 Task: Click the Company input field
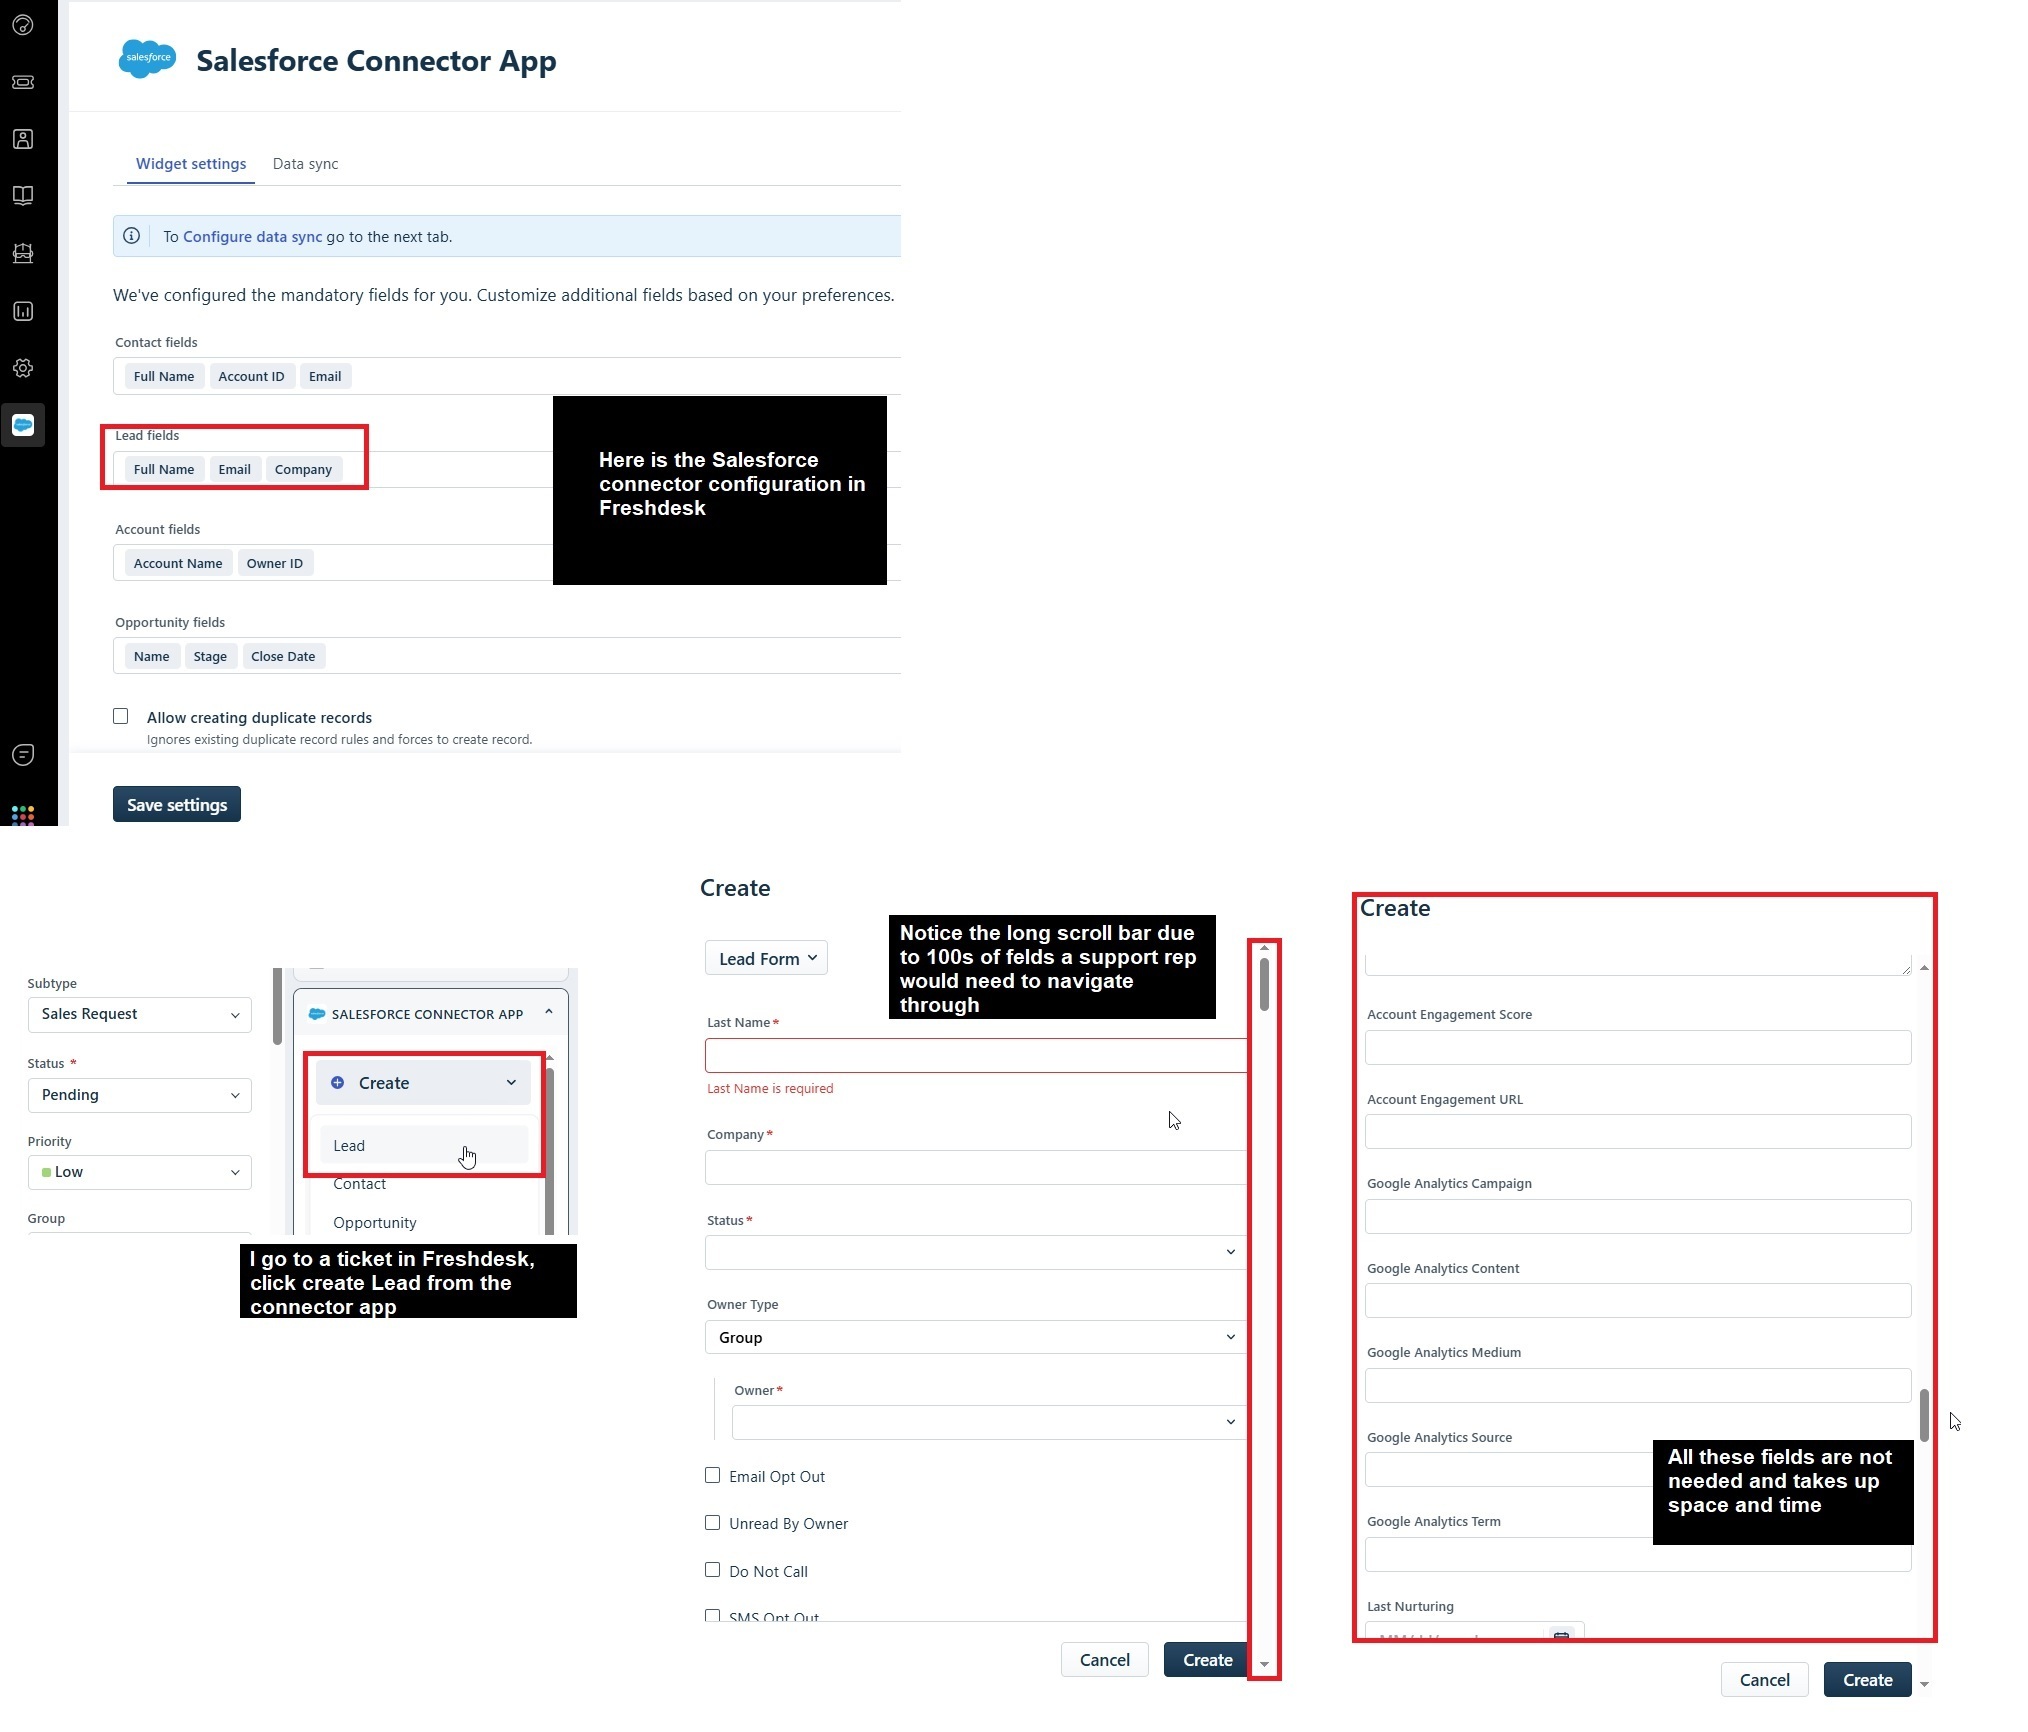pos(976,1167)
